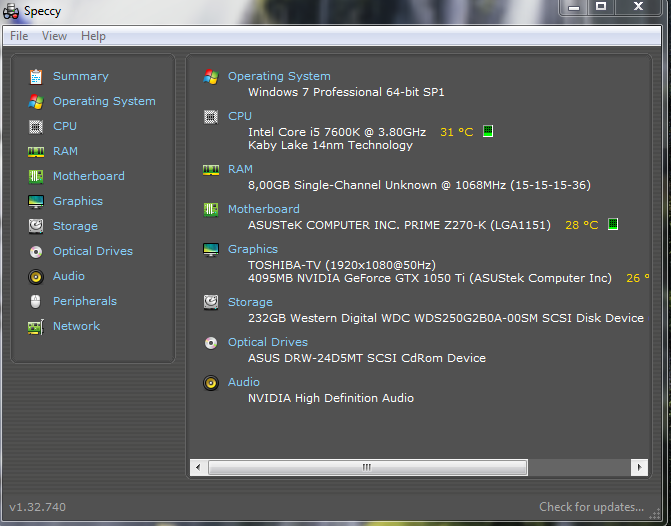This screenshot has height=526, width=671.
Task: Click the Optical Drives disc icon in summary panel
Action: (211, 343)
